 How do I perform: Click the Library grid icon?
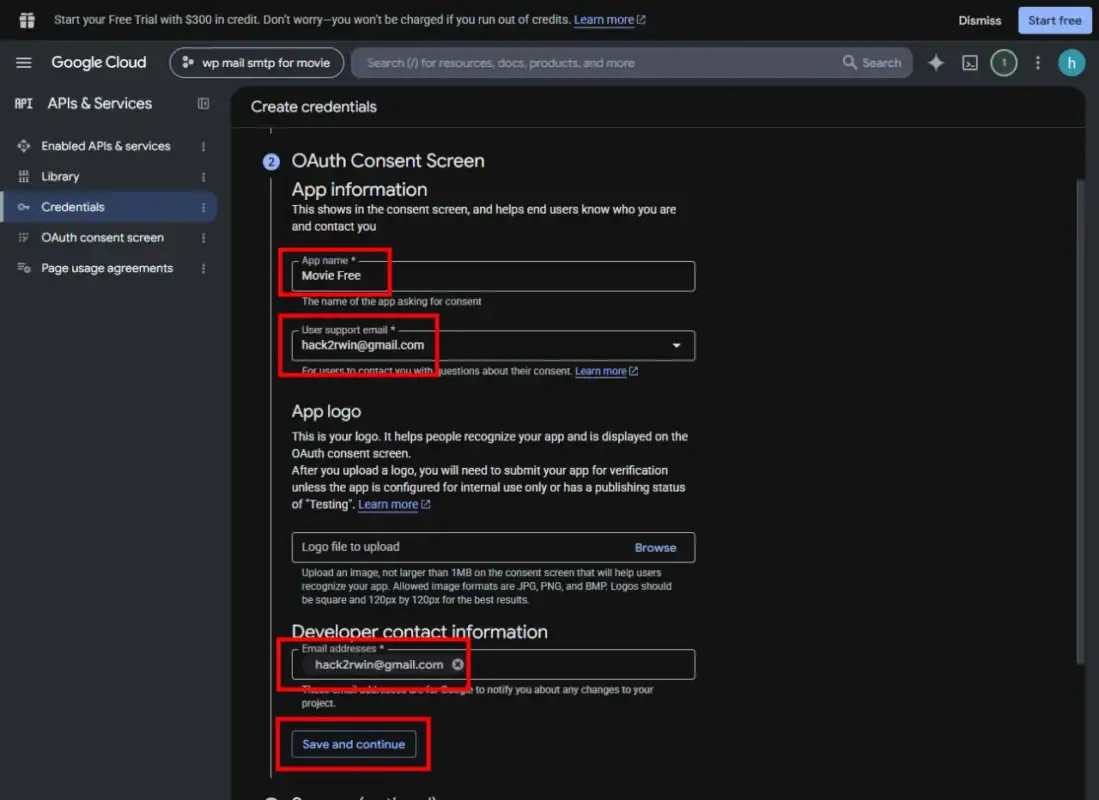[23, 177]
